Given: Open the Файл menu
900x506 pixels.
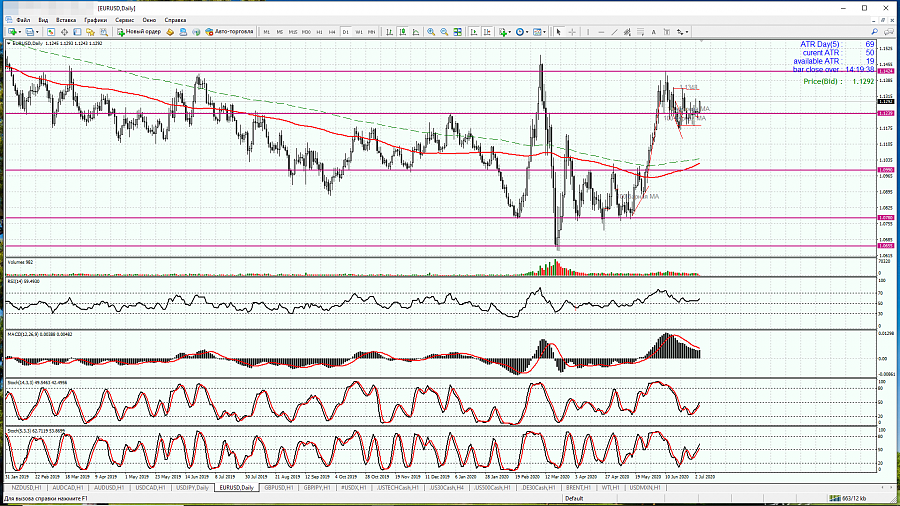Looking at the screenshot, I should (x=24, y=20).
